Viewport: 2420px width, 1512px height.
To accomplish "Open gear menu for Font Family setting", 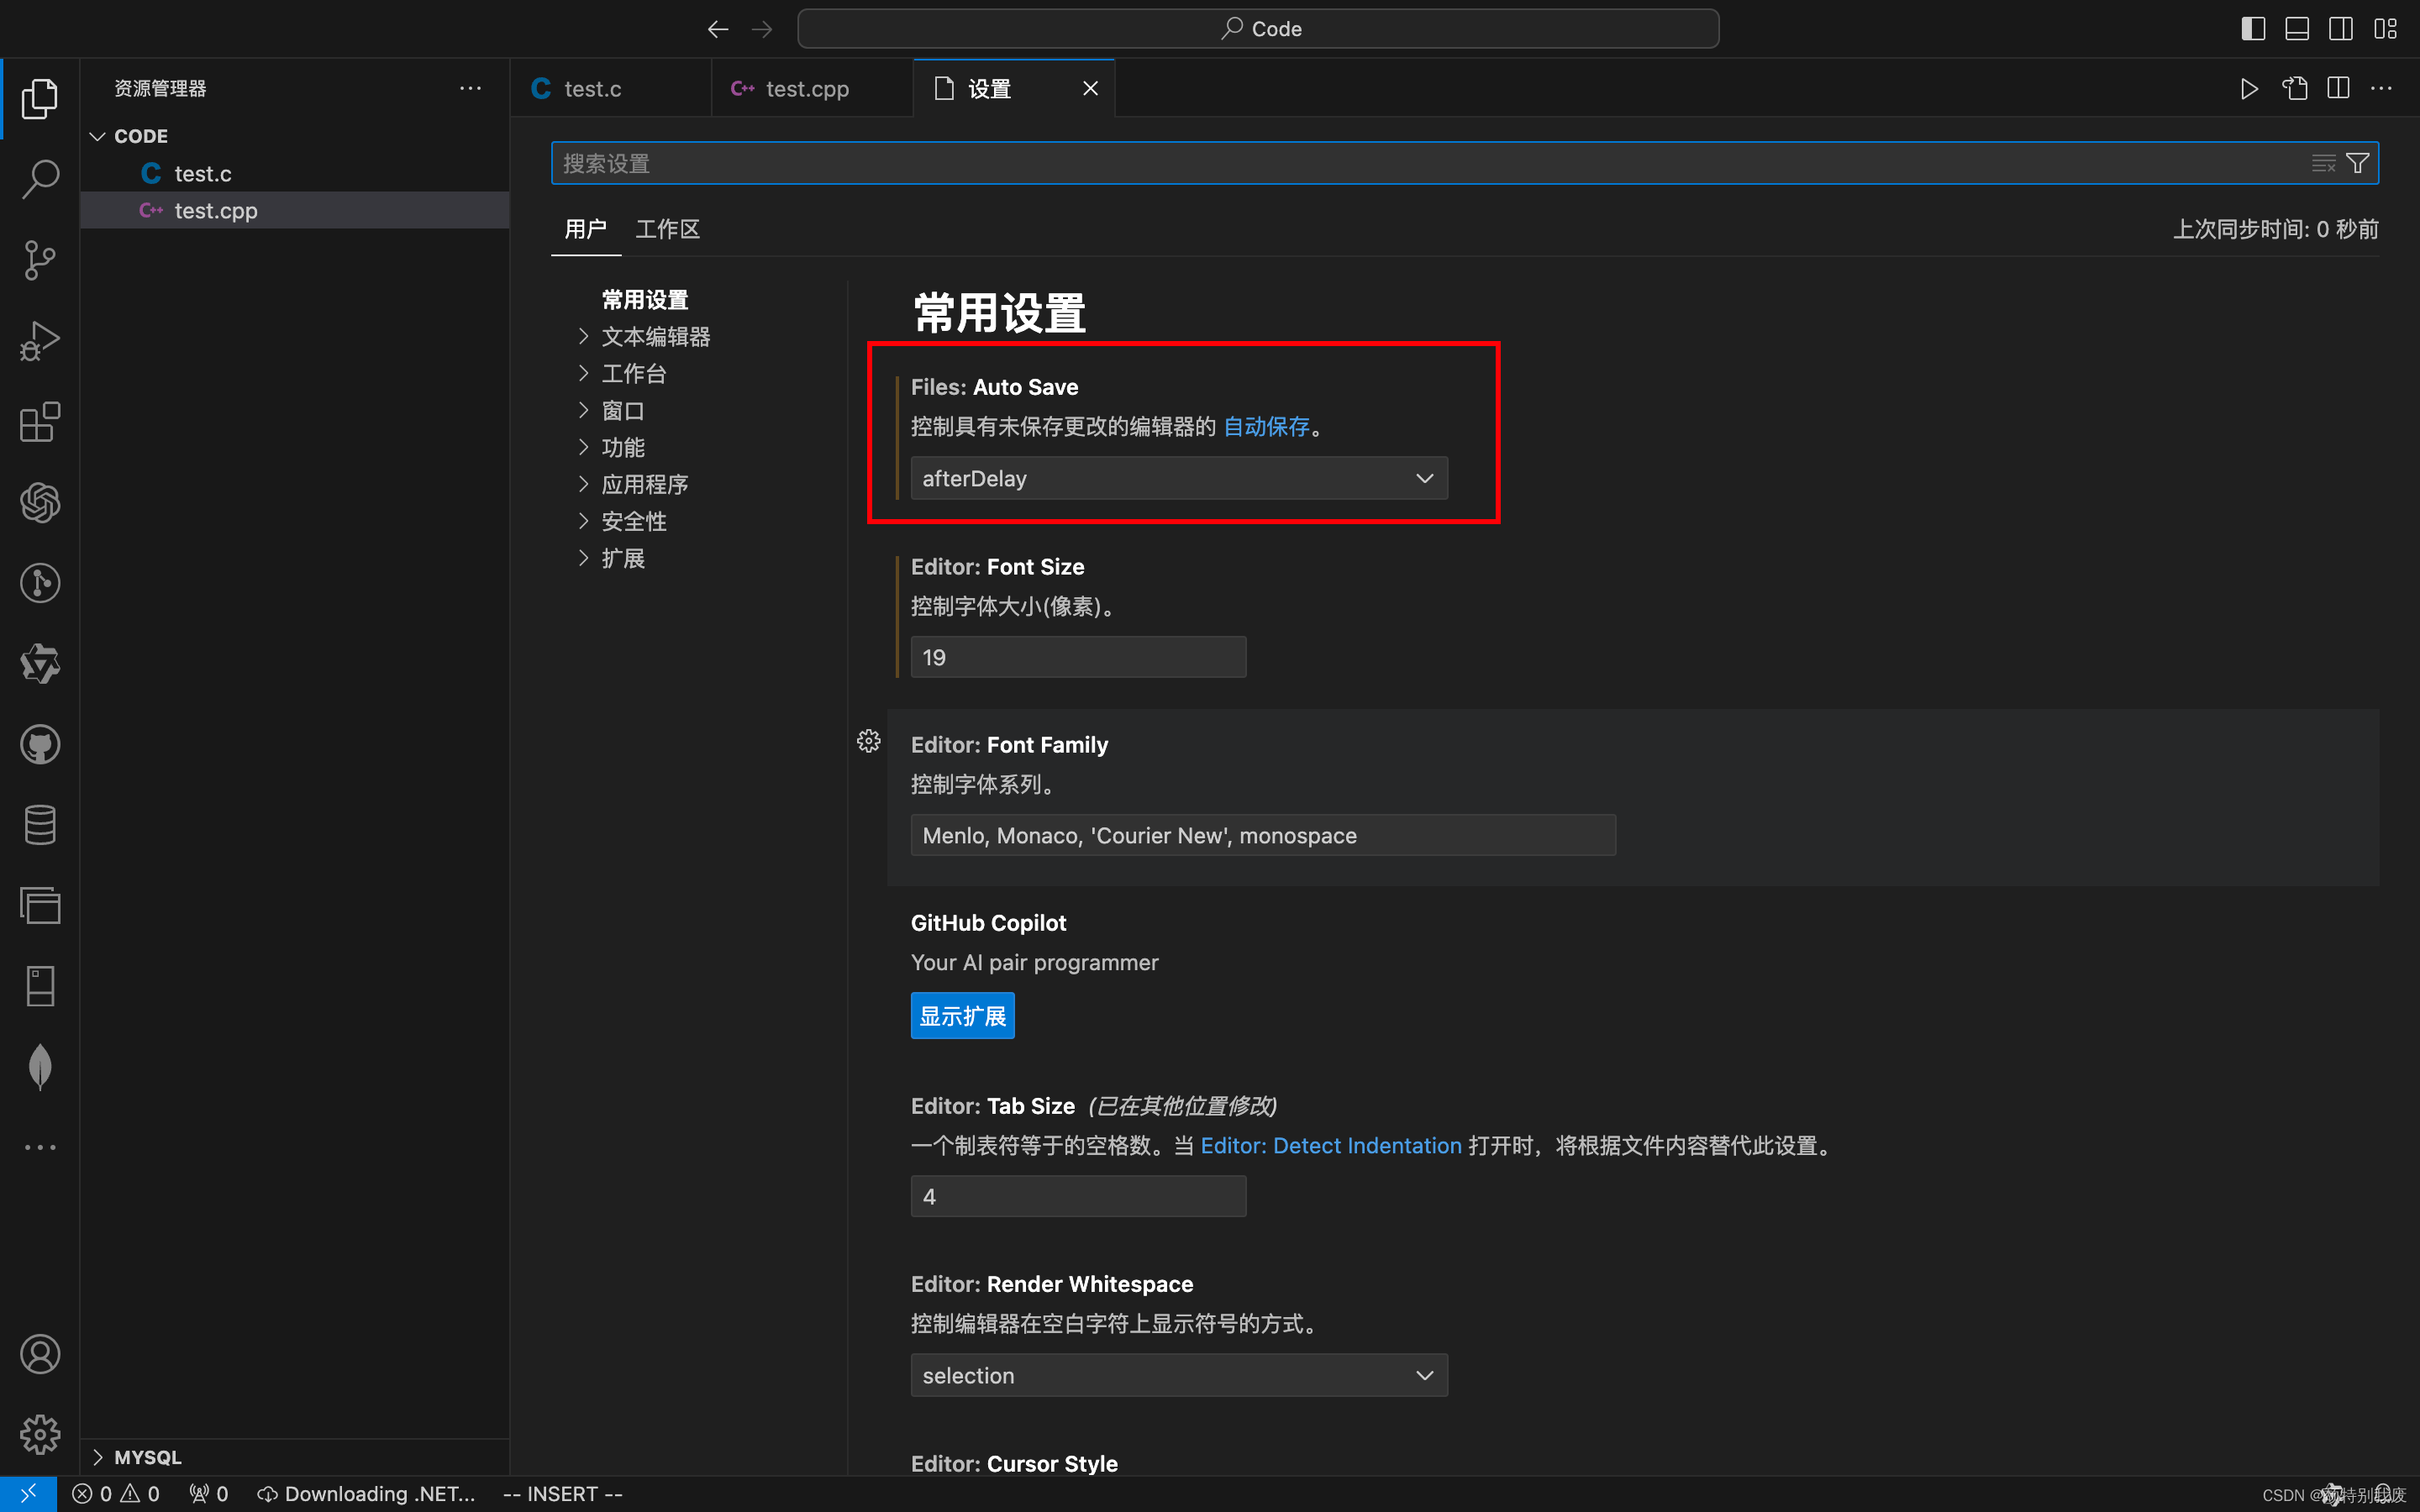I will click(x=869, y=741).
